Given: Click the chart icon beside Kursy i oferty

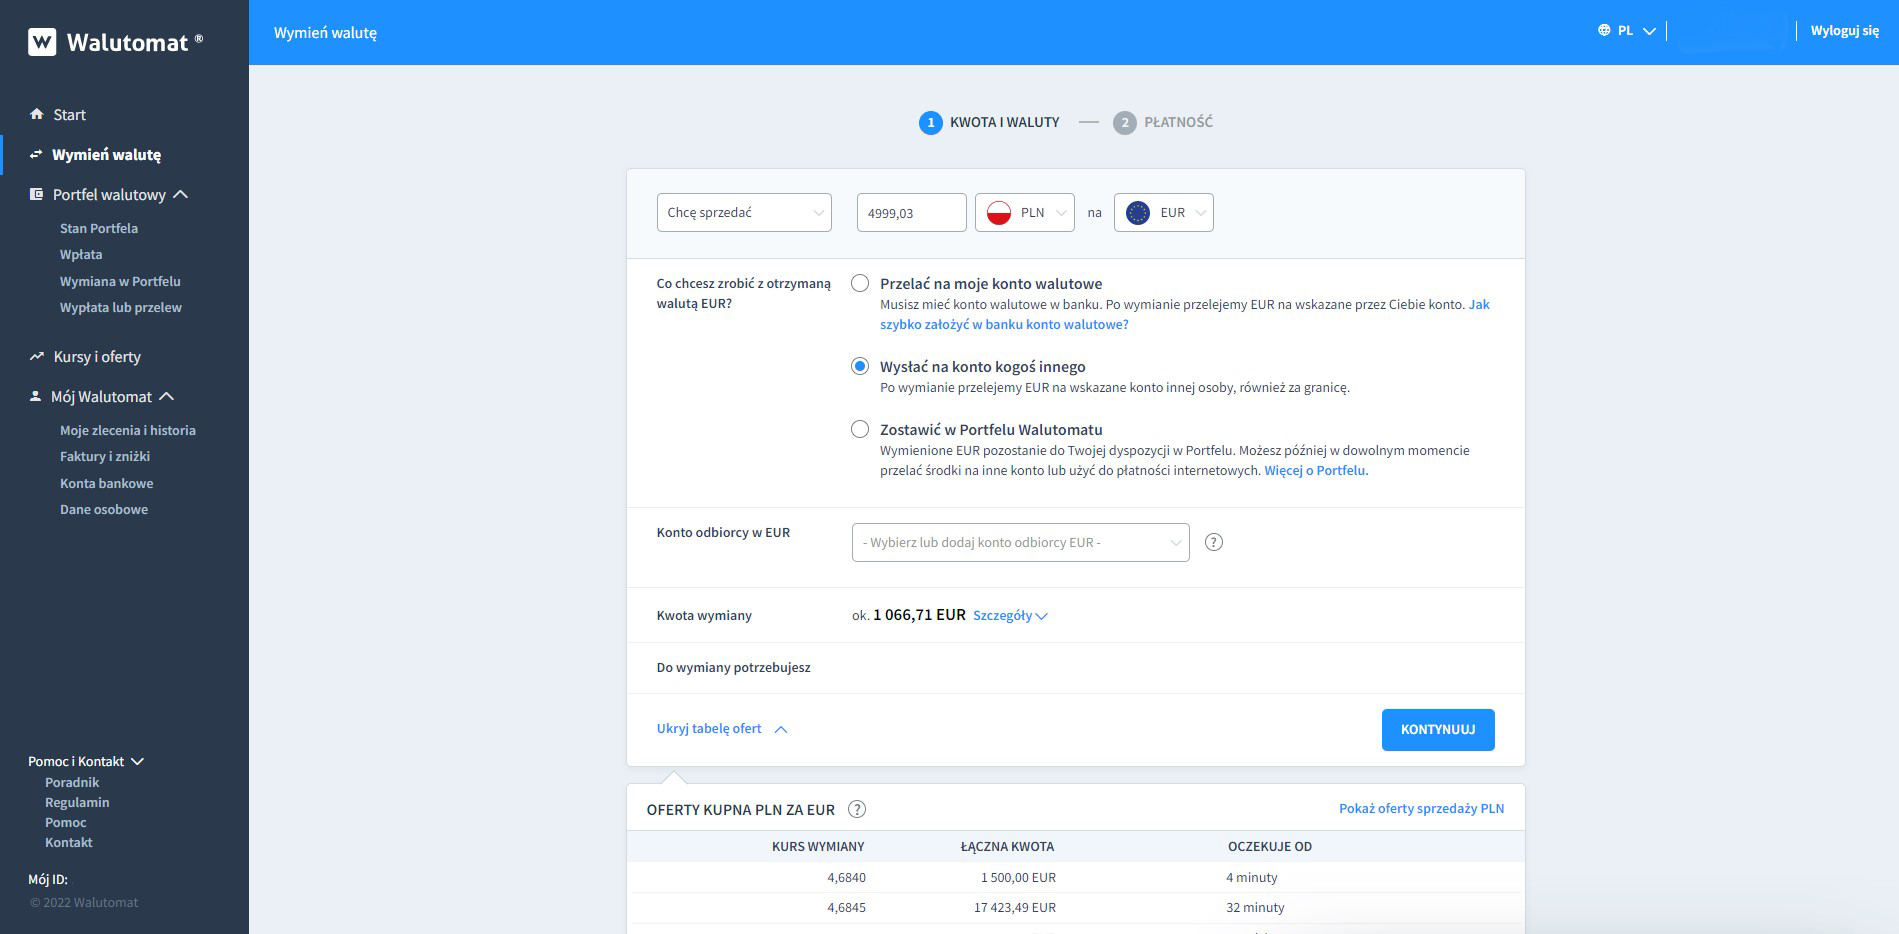Looking at the screenshot, I should click(x=37, y=356).
